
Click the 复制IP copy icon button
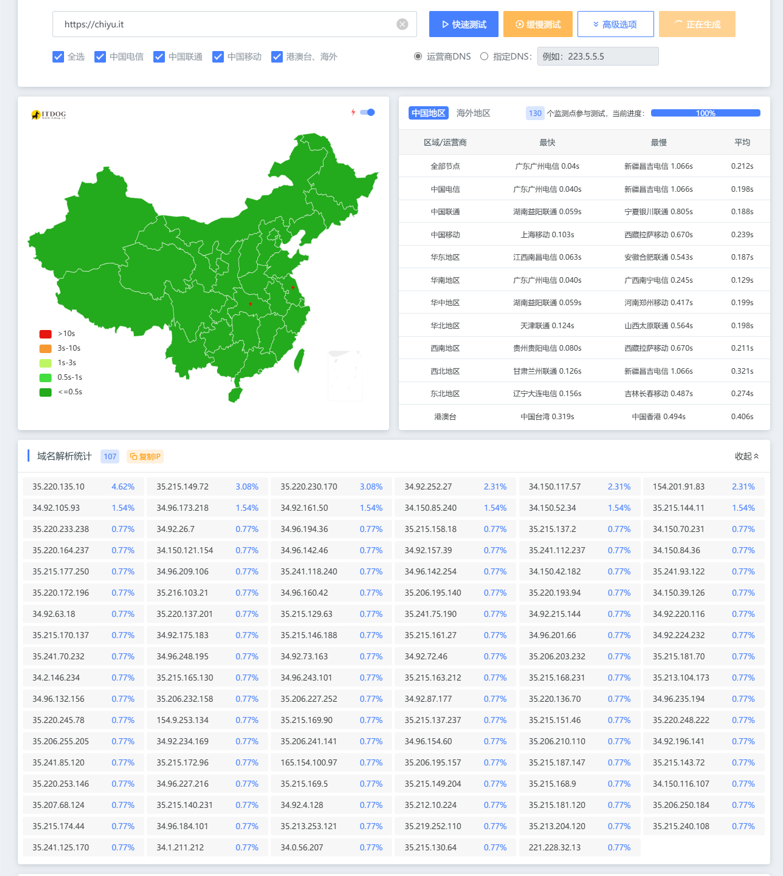(x=145, y=456)
